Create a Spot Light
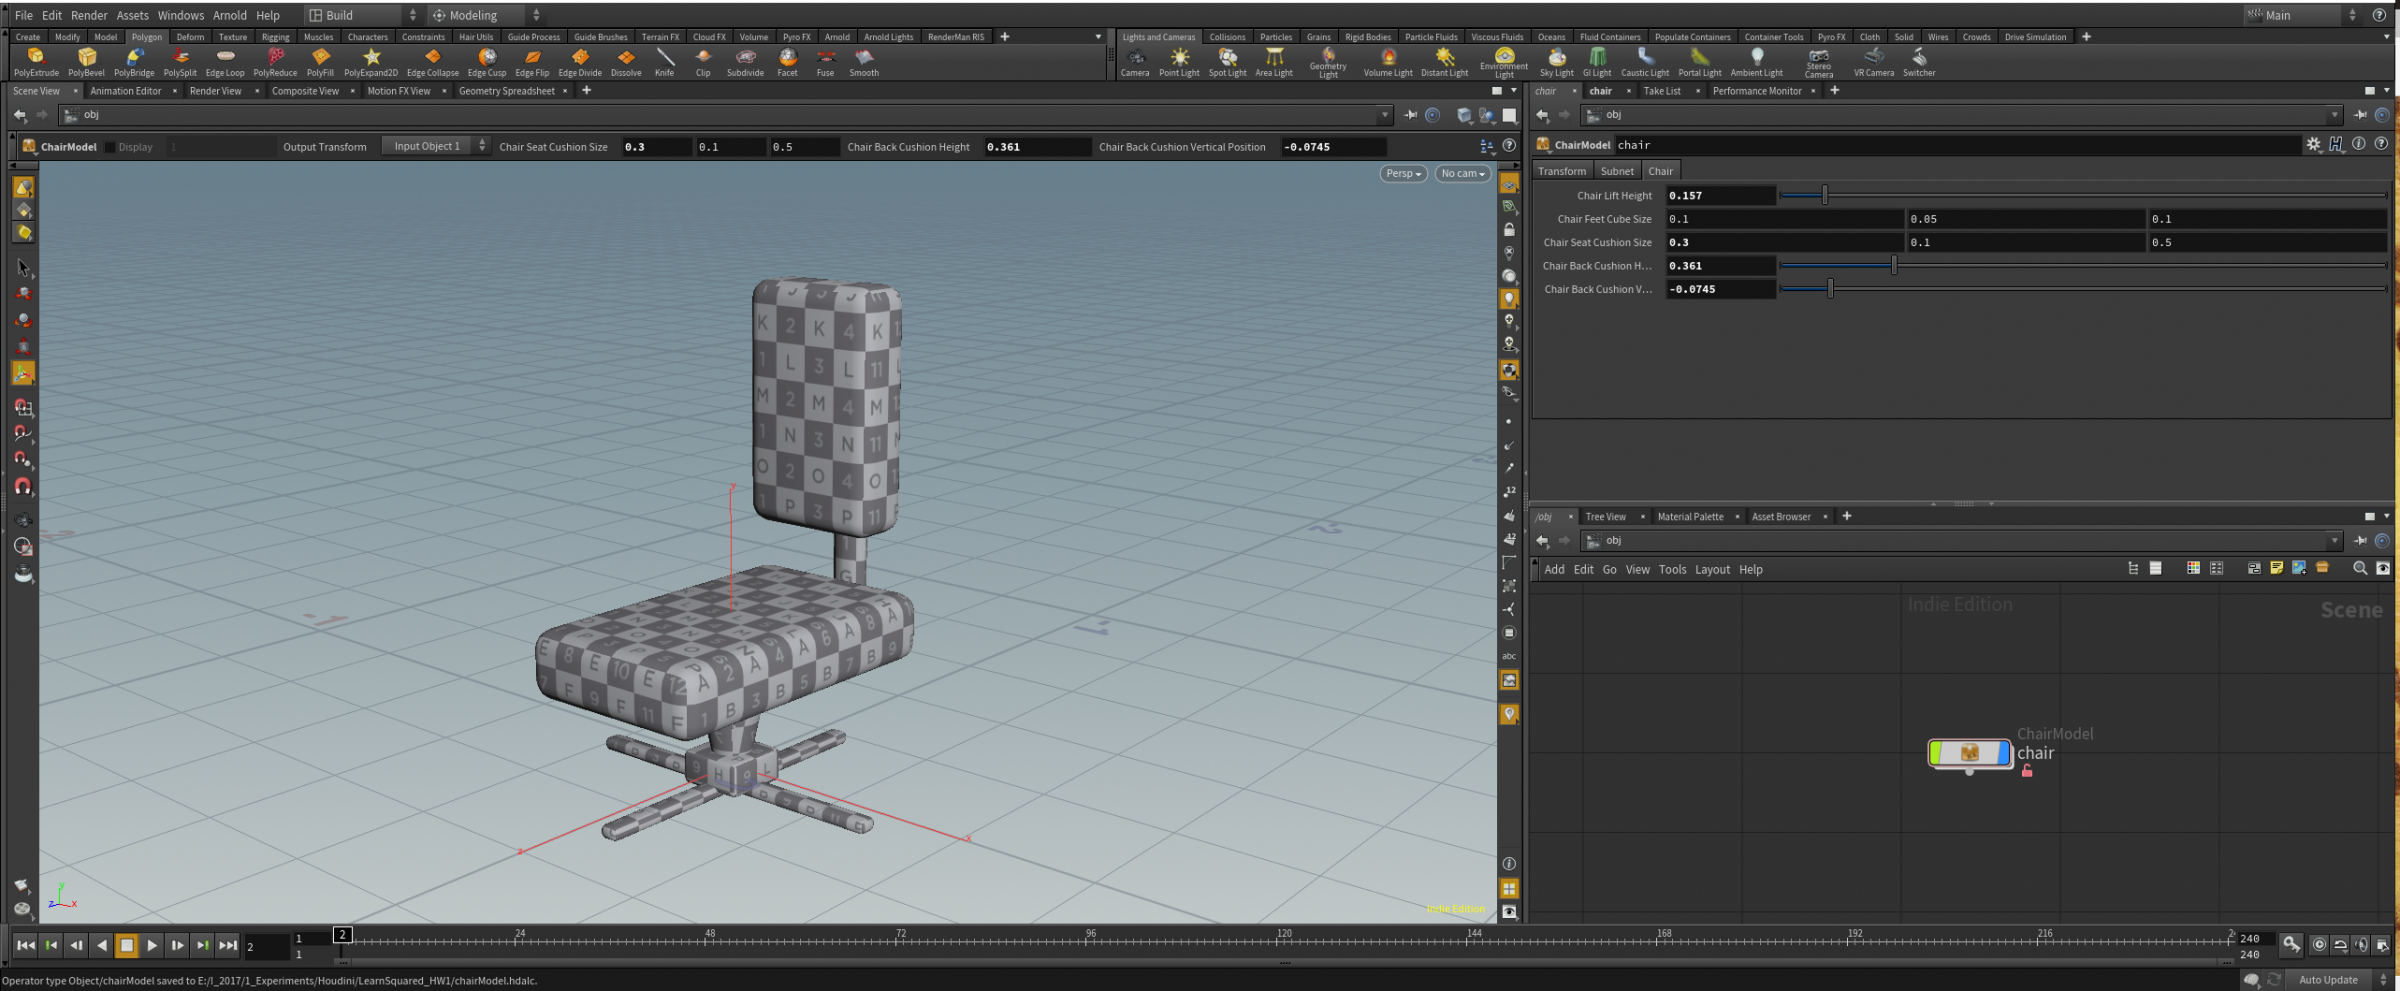This screenshot has height=991, width=2400. 1227,62
